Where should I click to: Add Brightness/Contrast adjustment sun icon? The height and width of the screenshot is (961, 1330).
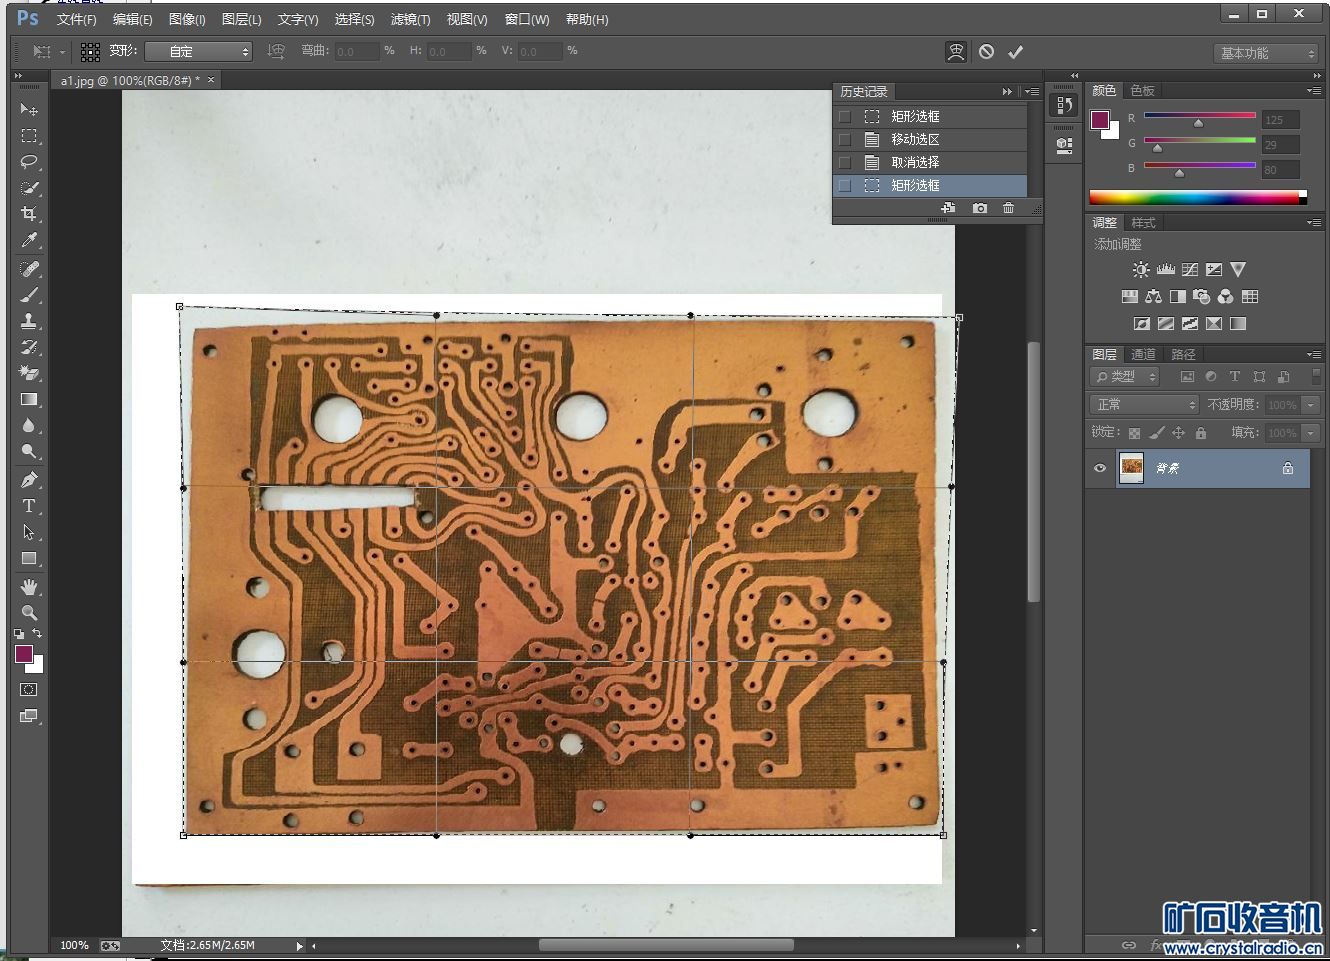click(1141, 270)
